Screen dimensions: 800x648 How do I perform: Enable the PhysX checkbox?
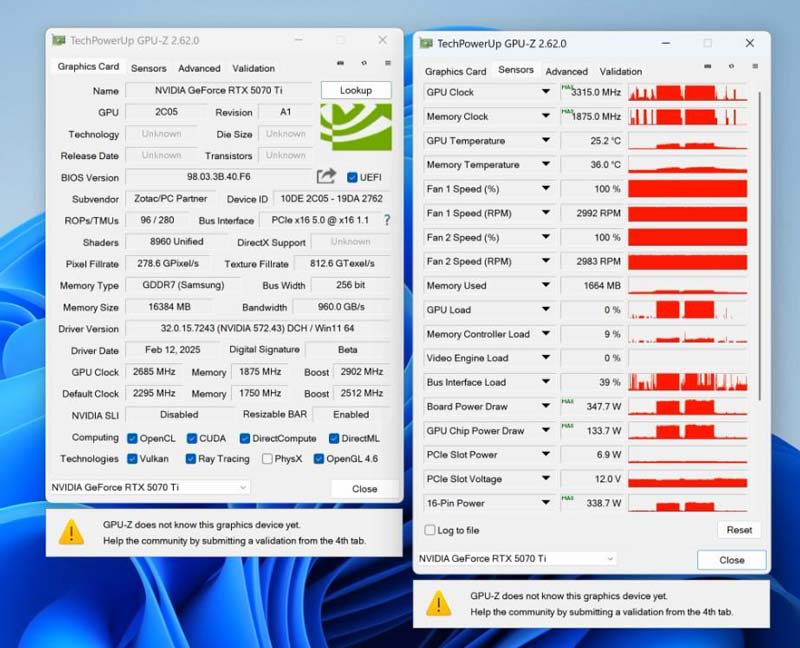[x=269, y=458]
